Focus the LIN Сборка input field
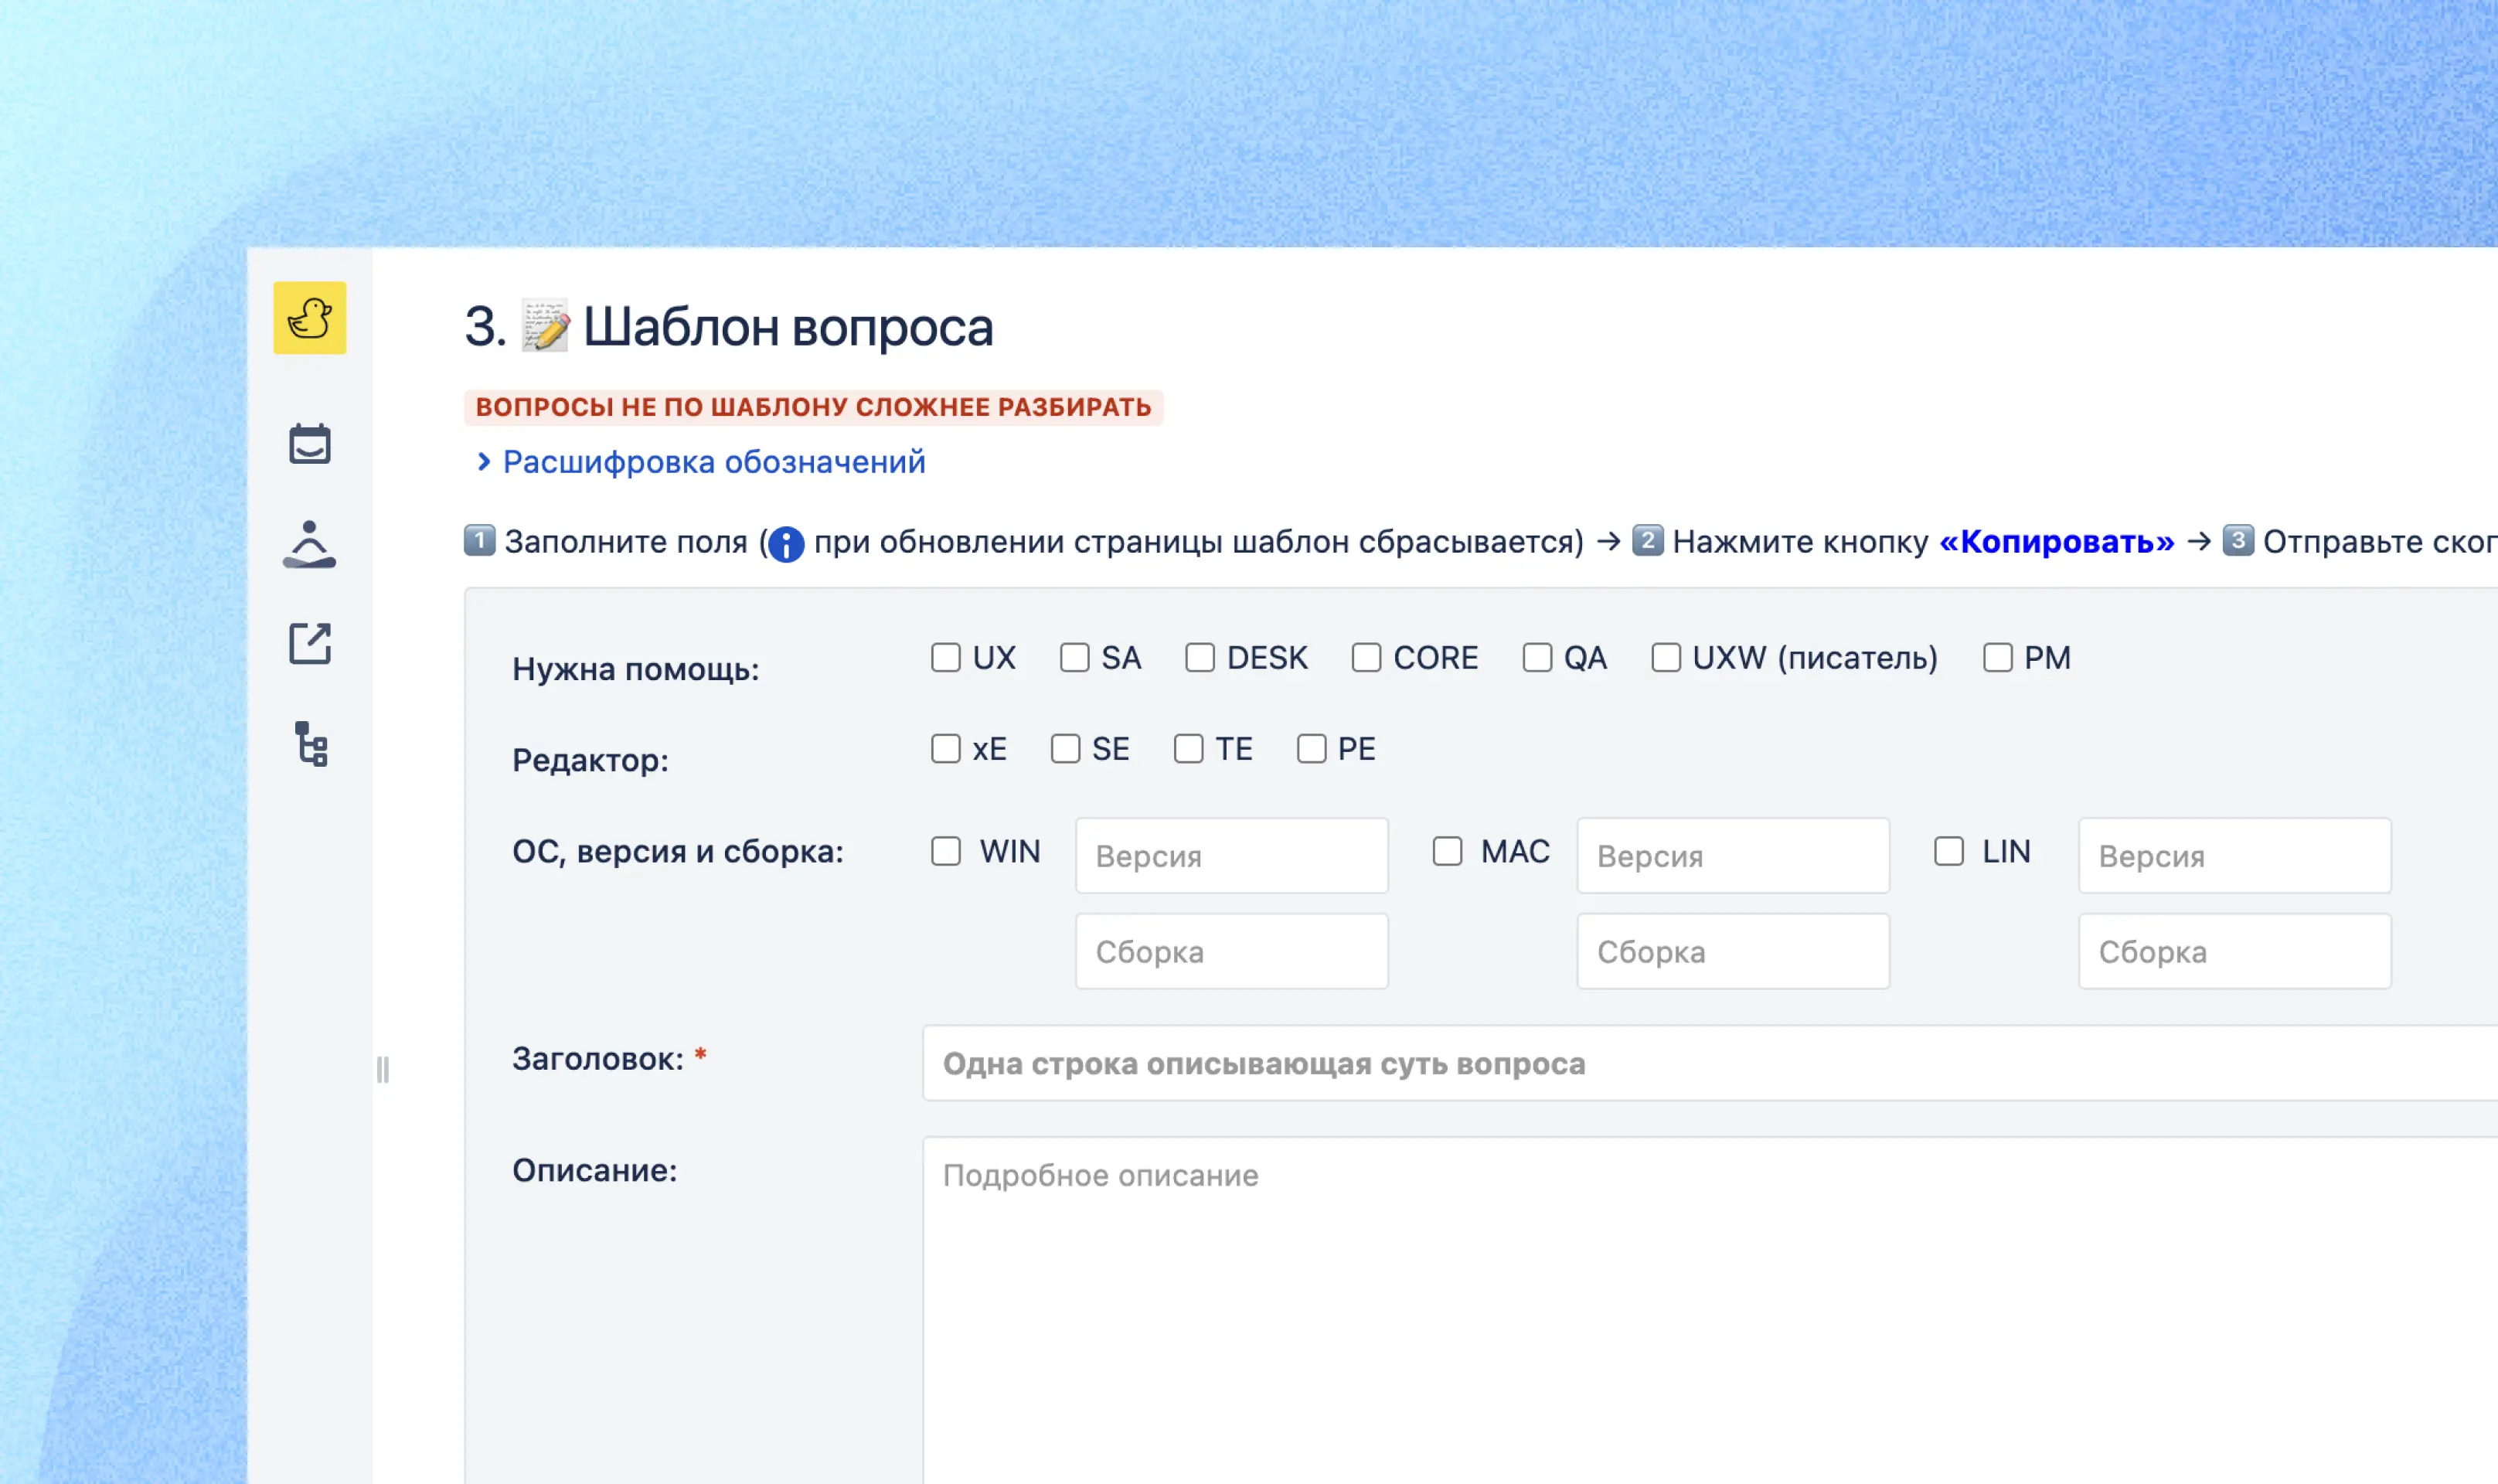The height and width of the screenshot is (1484, 2498). point(2235,952)
